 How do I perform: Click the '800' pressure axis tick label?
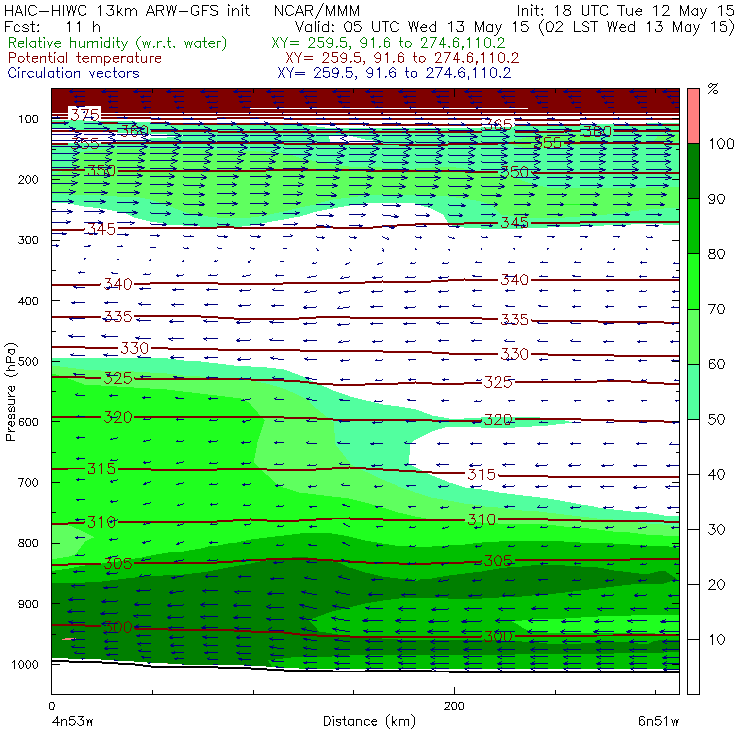28,543
